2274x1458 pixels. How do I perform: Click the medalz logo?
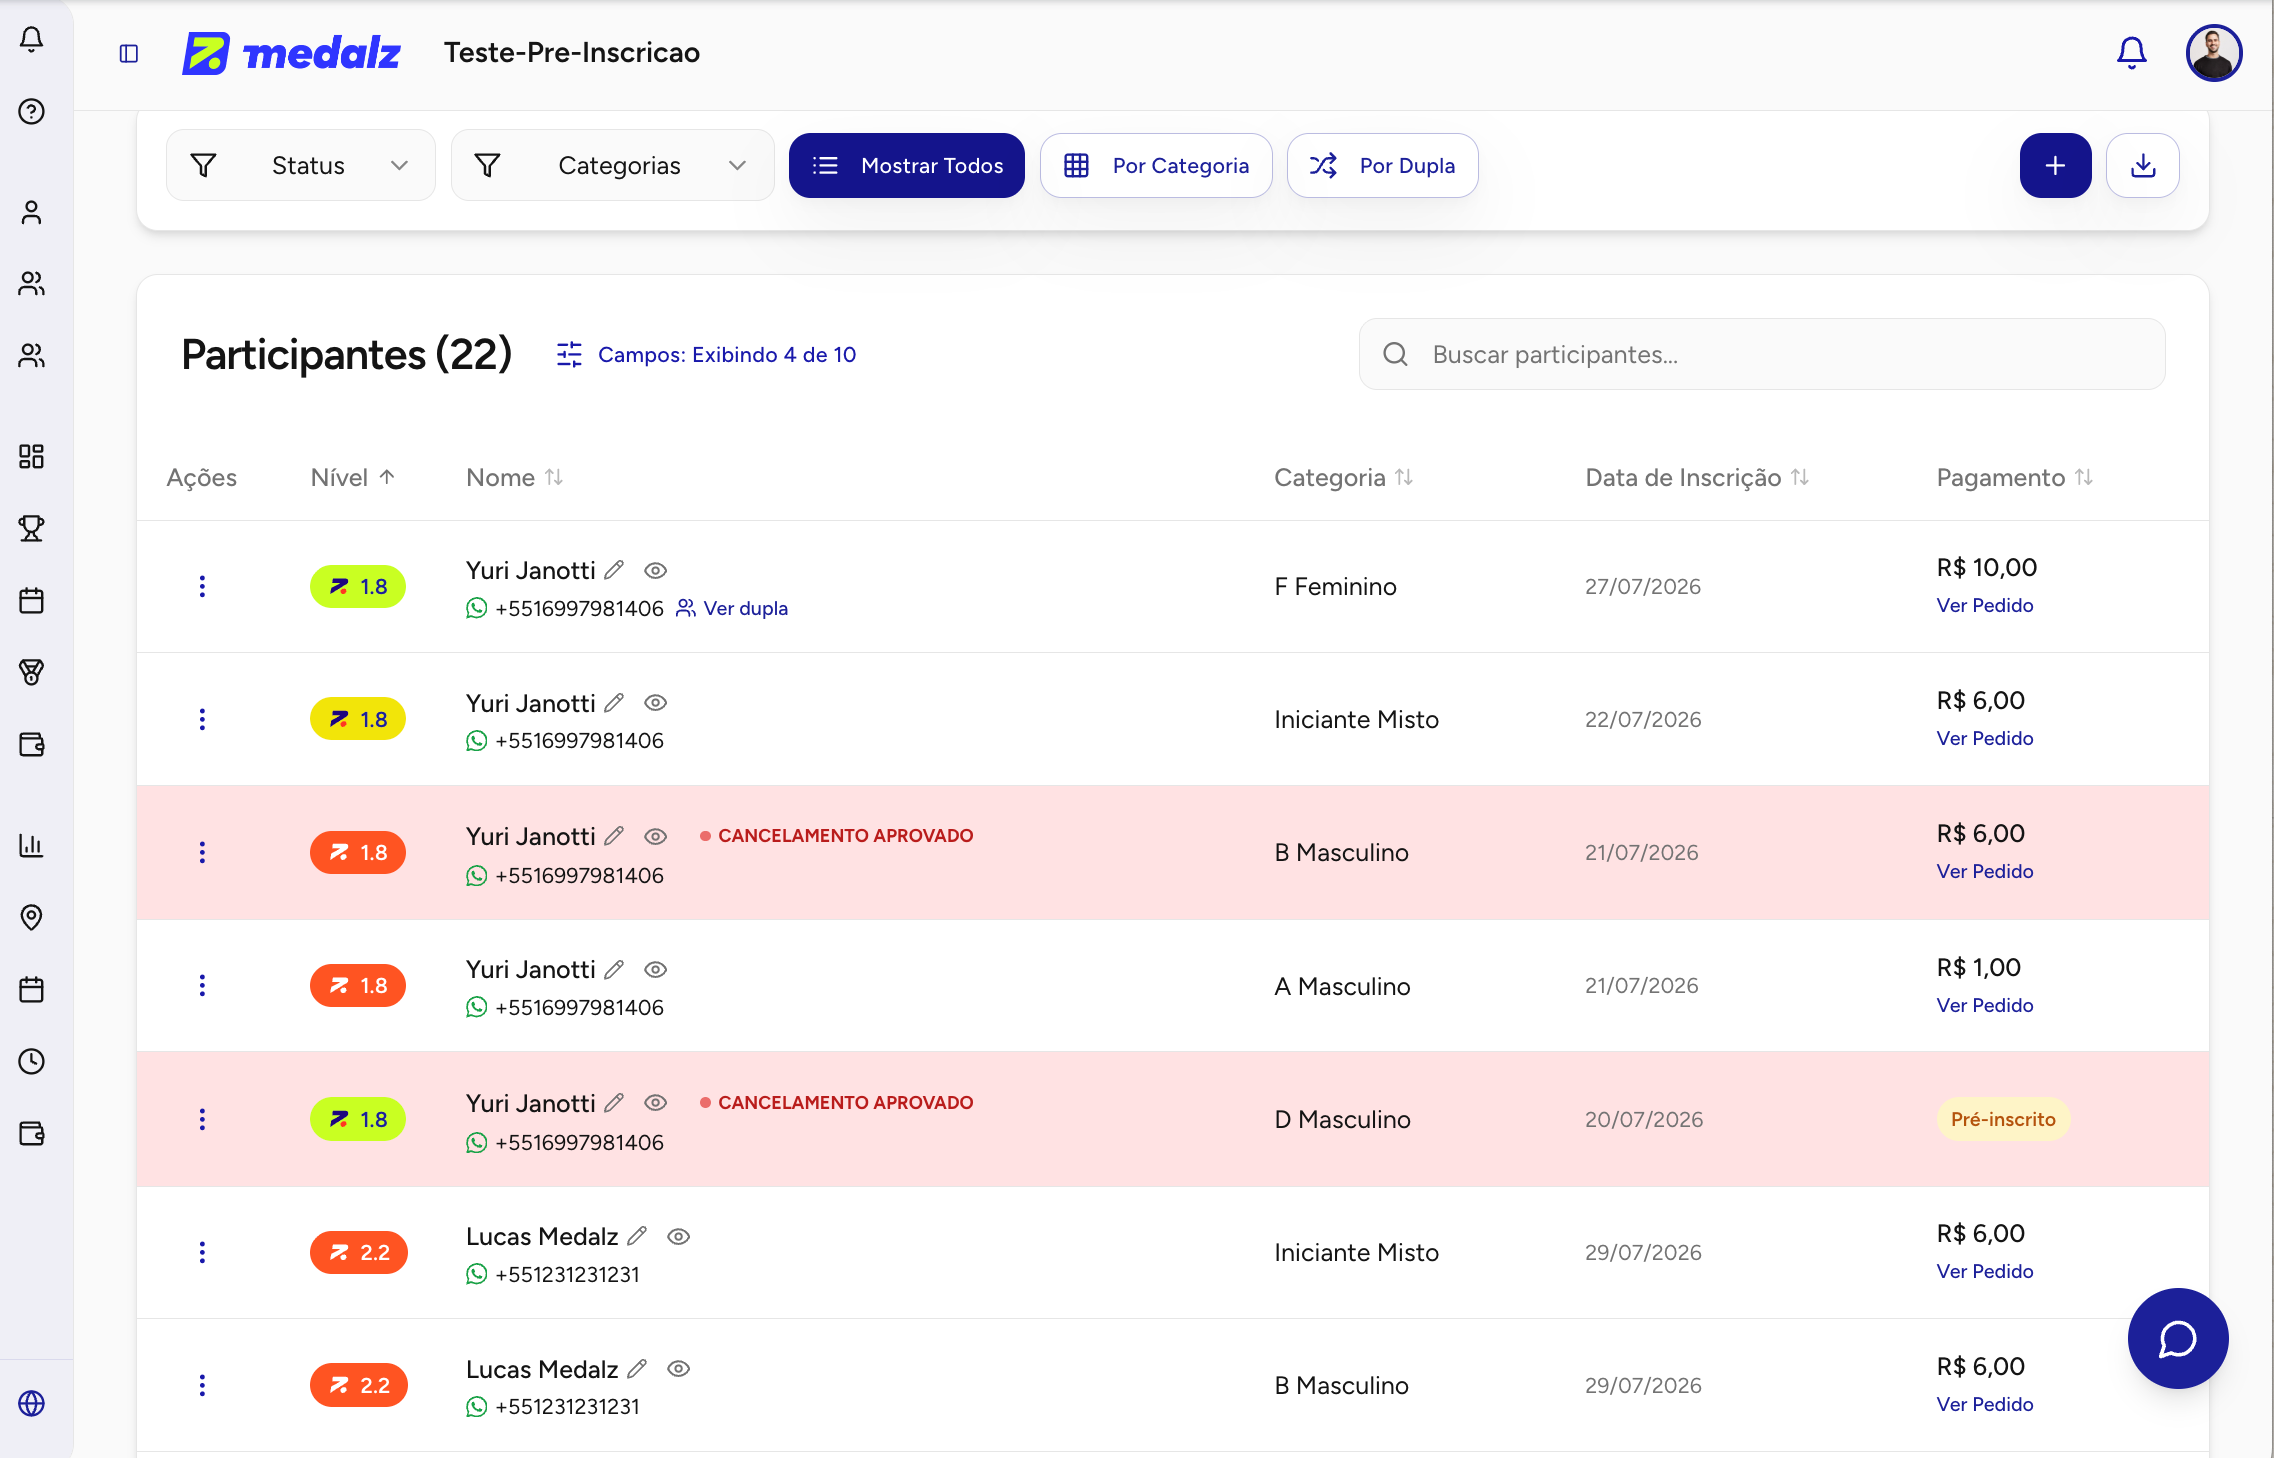click(x=291, y=53)
